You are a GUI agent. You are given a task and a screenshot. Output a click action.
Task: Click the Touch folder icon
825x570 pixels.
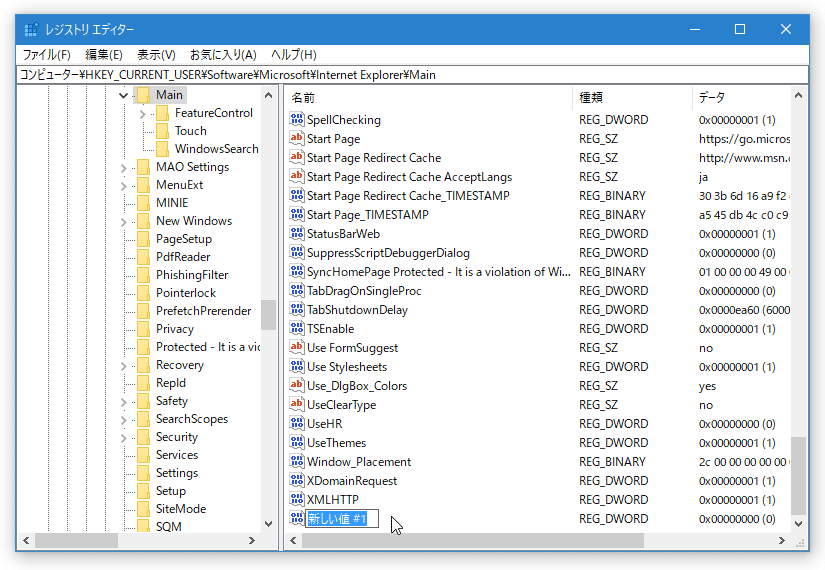tap(163, 131)
